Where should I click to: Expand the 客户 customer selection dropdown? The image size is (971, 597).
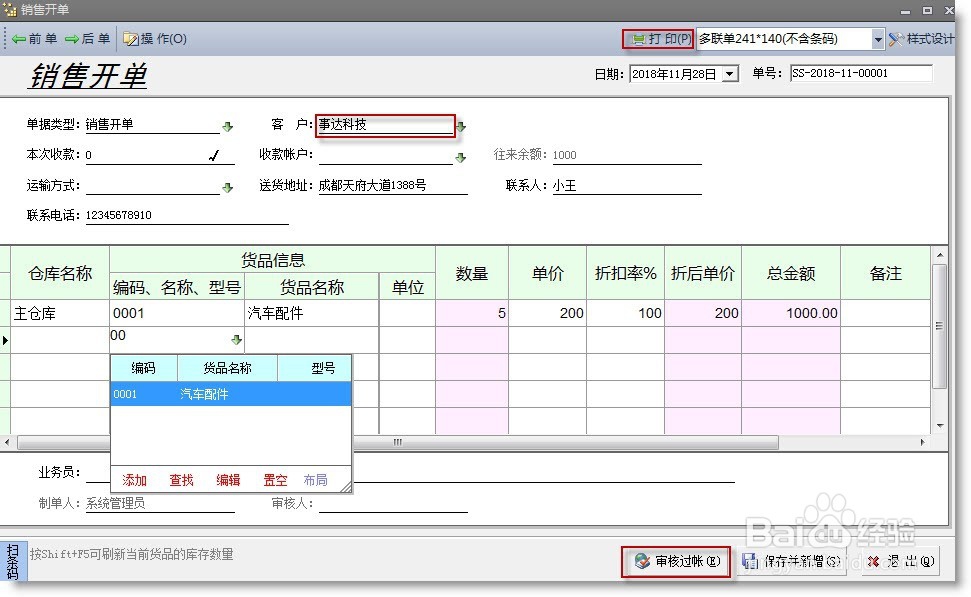(x=461, y=126)
